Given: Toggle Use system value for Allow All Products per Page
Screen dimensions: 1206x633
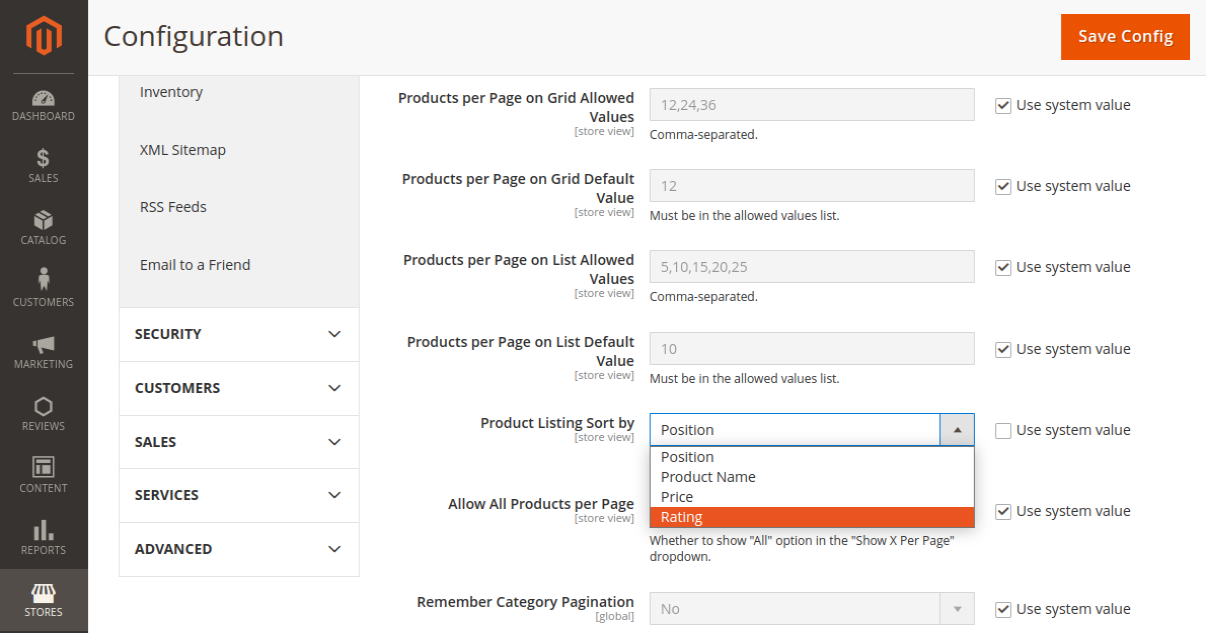Looking at the screenshot, I should click(1003, 511).
